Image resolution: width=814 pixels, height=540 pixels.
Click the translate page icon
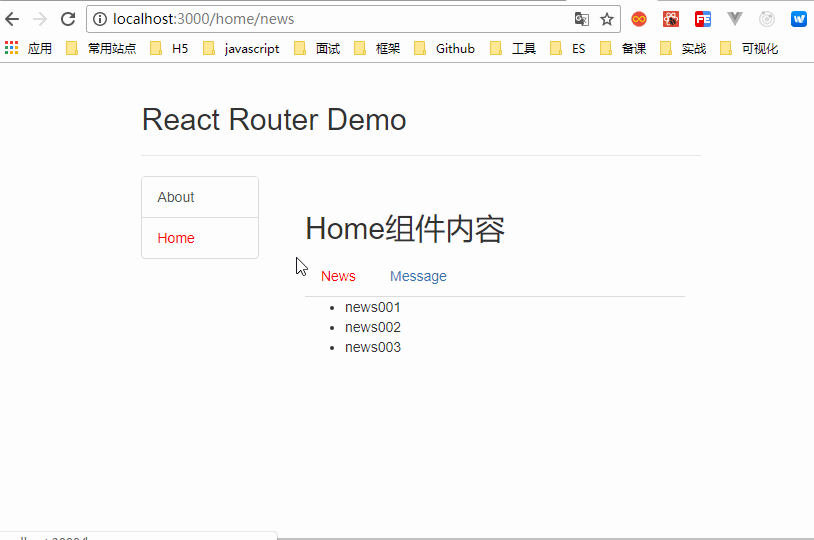pyautogui.click(x=582, y=19)
